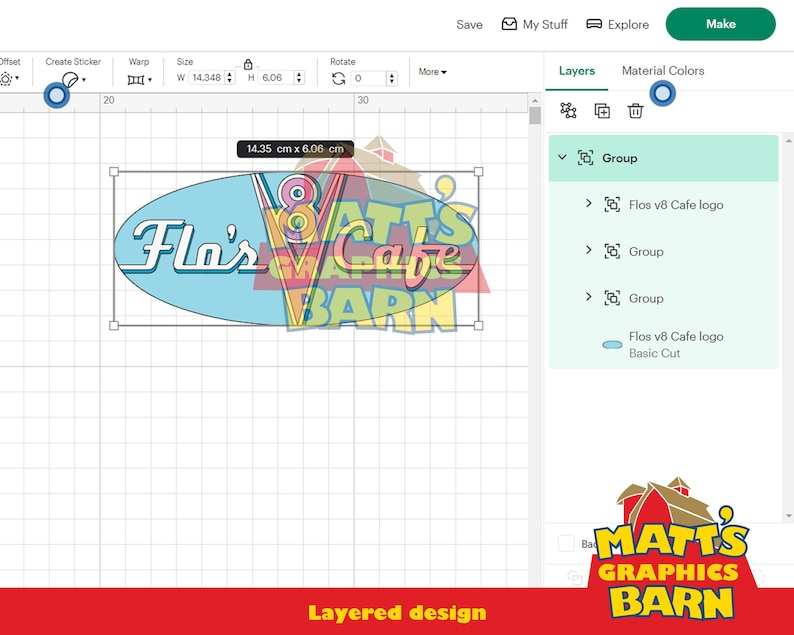Click the Save button

469,24
